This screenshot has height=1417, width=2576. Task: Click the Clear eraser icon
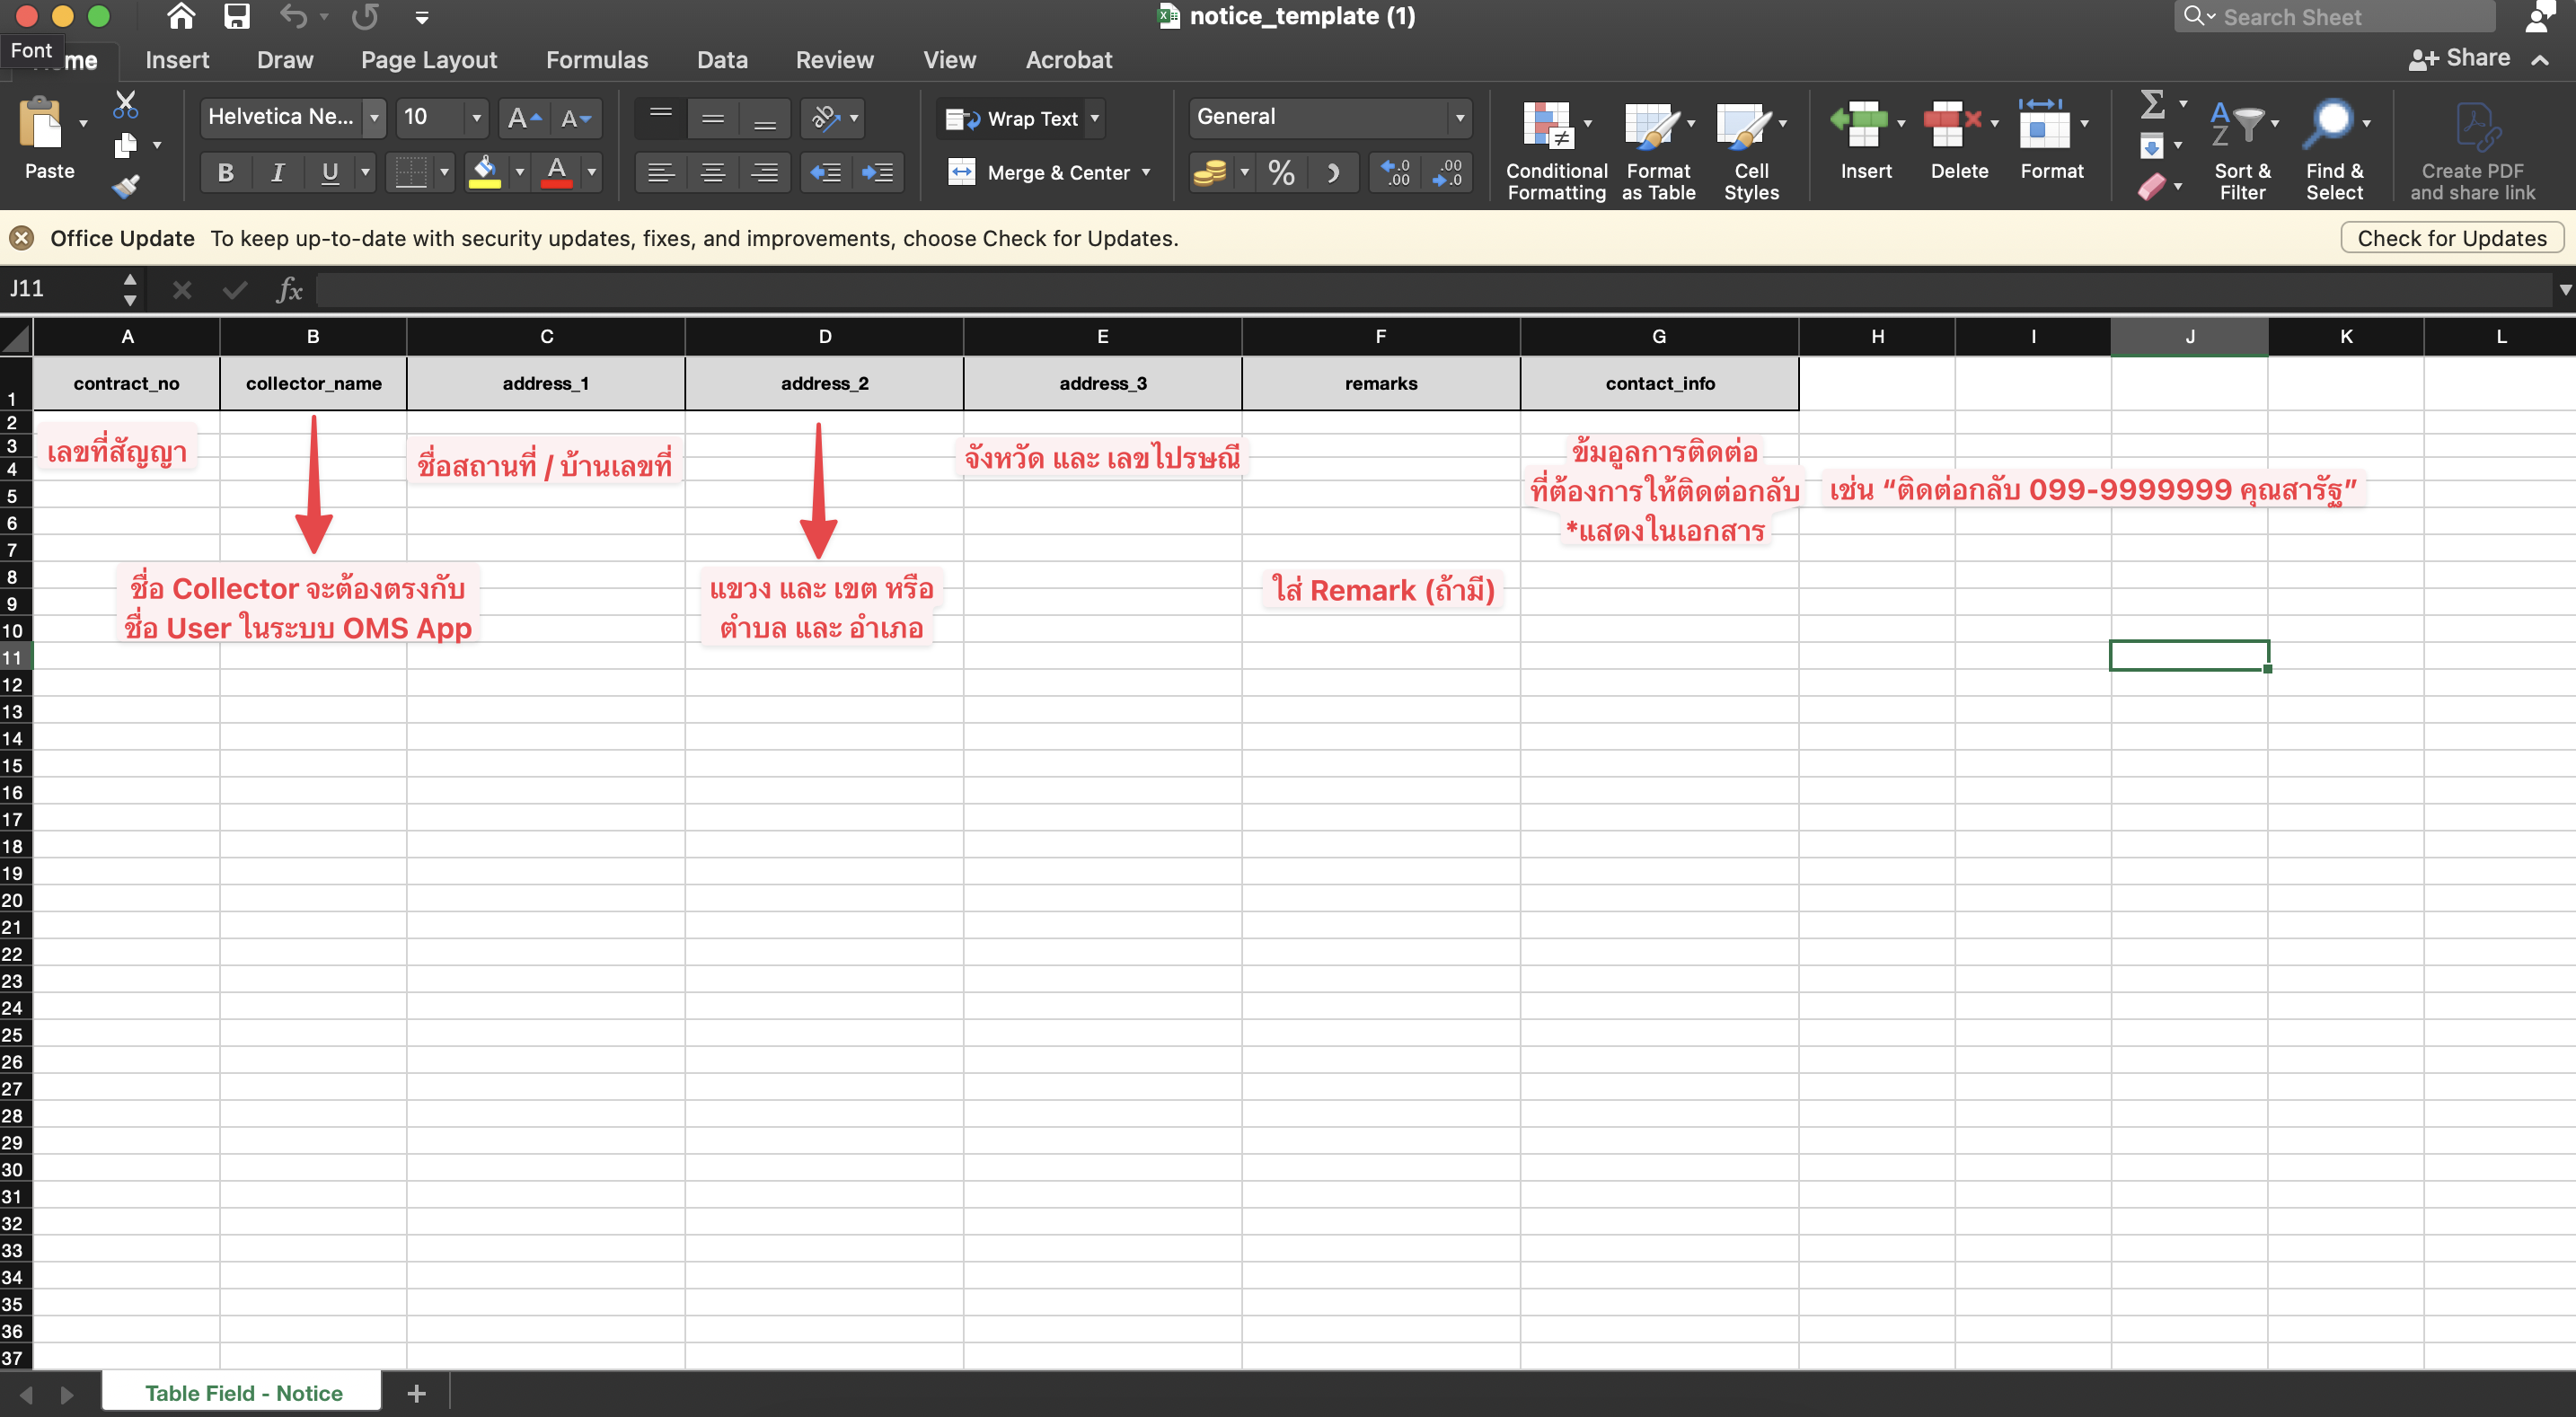pyautogui.click(x=2152, y=186)
